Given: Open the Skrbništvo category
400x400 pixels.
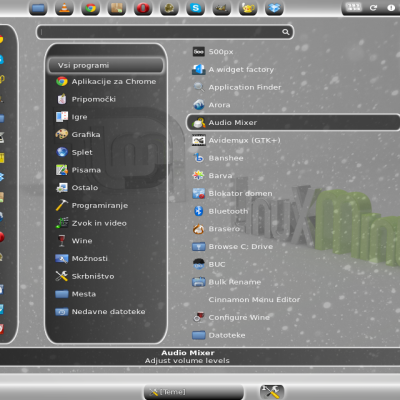Looking at the screenshot, I should (x=85, y=276).
